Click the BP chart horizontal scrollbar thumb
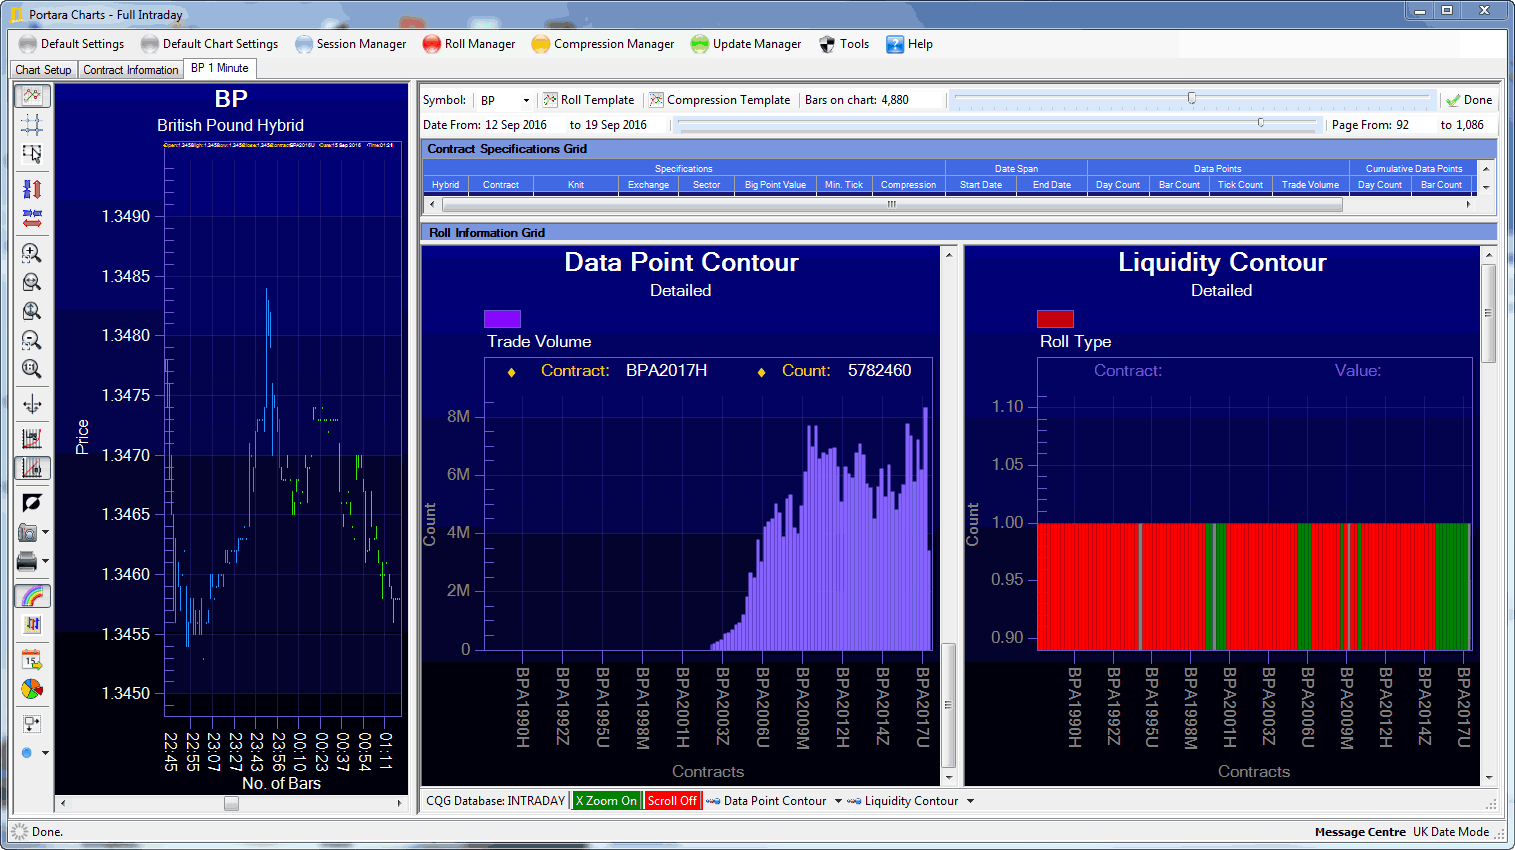1515x850 pixels. (x=231, y=803)
